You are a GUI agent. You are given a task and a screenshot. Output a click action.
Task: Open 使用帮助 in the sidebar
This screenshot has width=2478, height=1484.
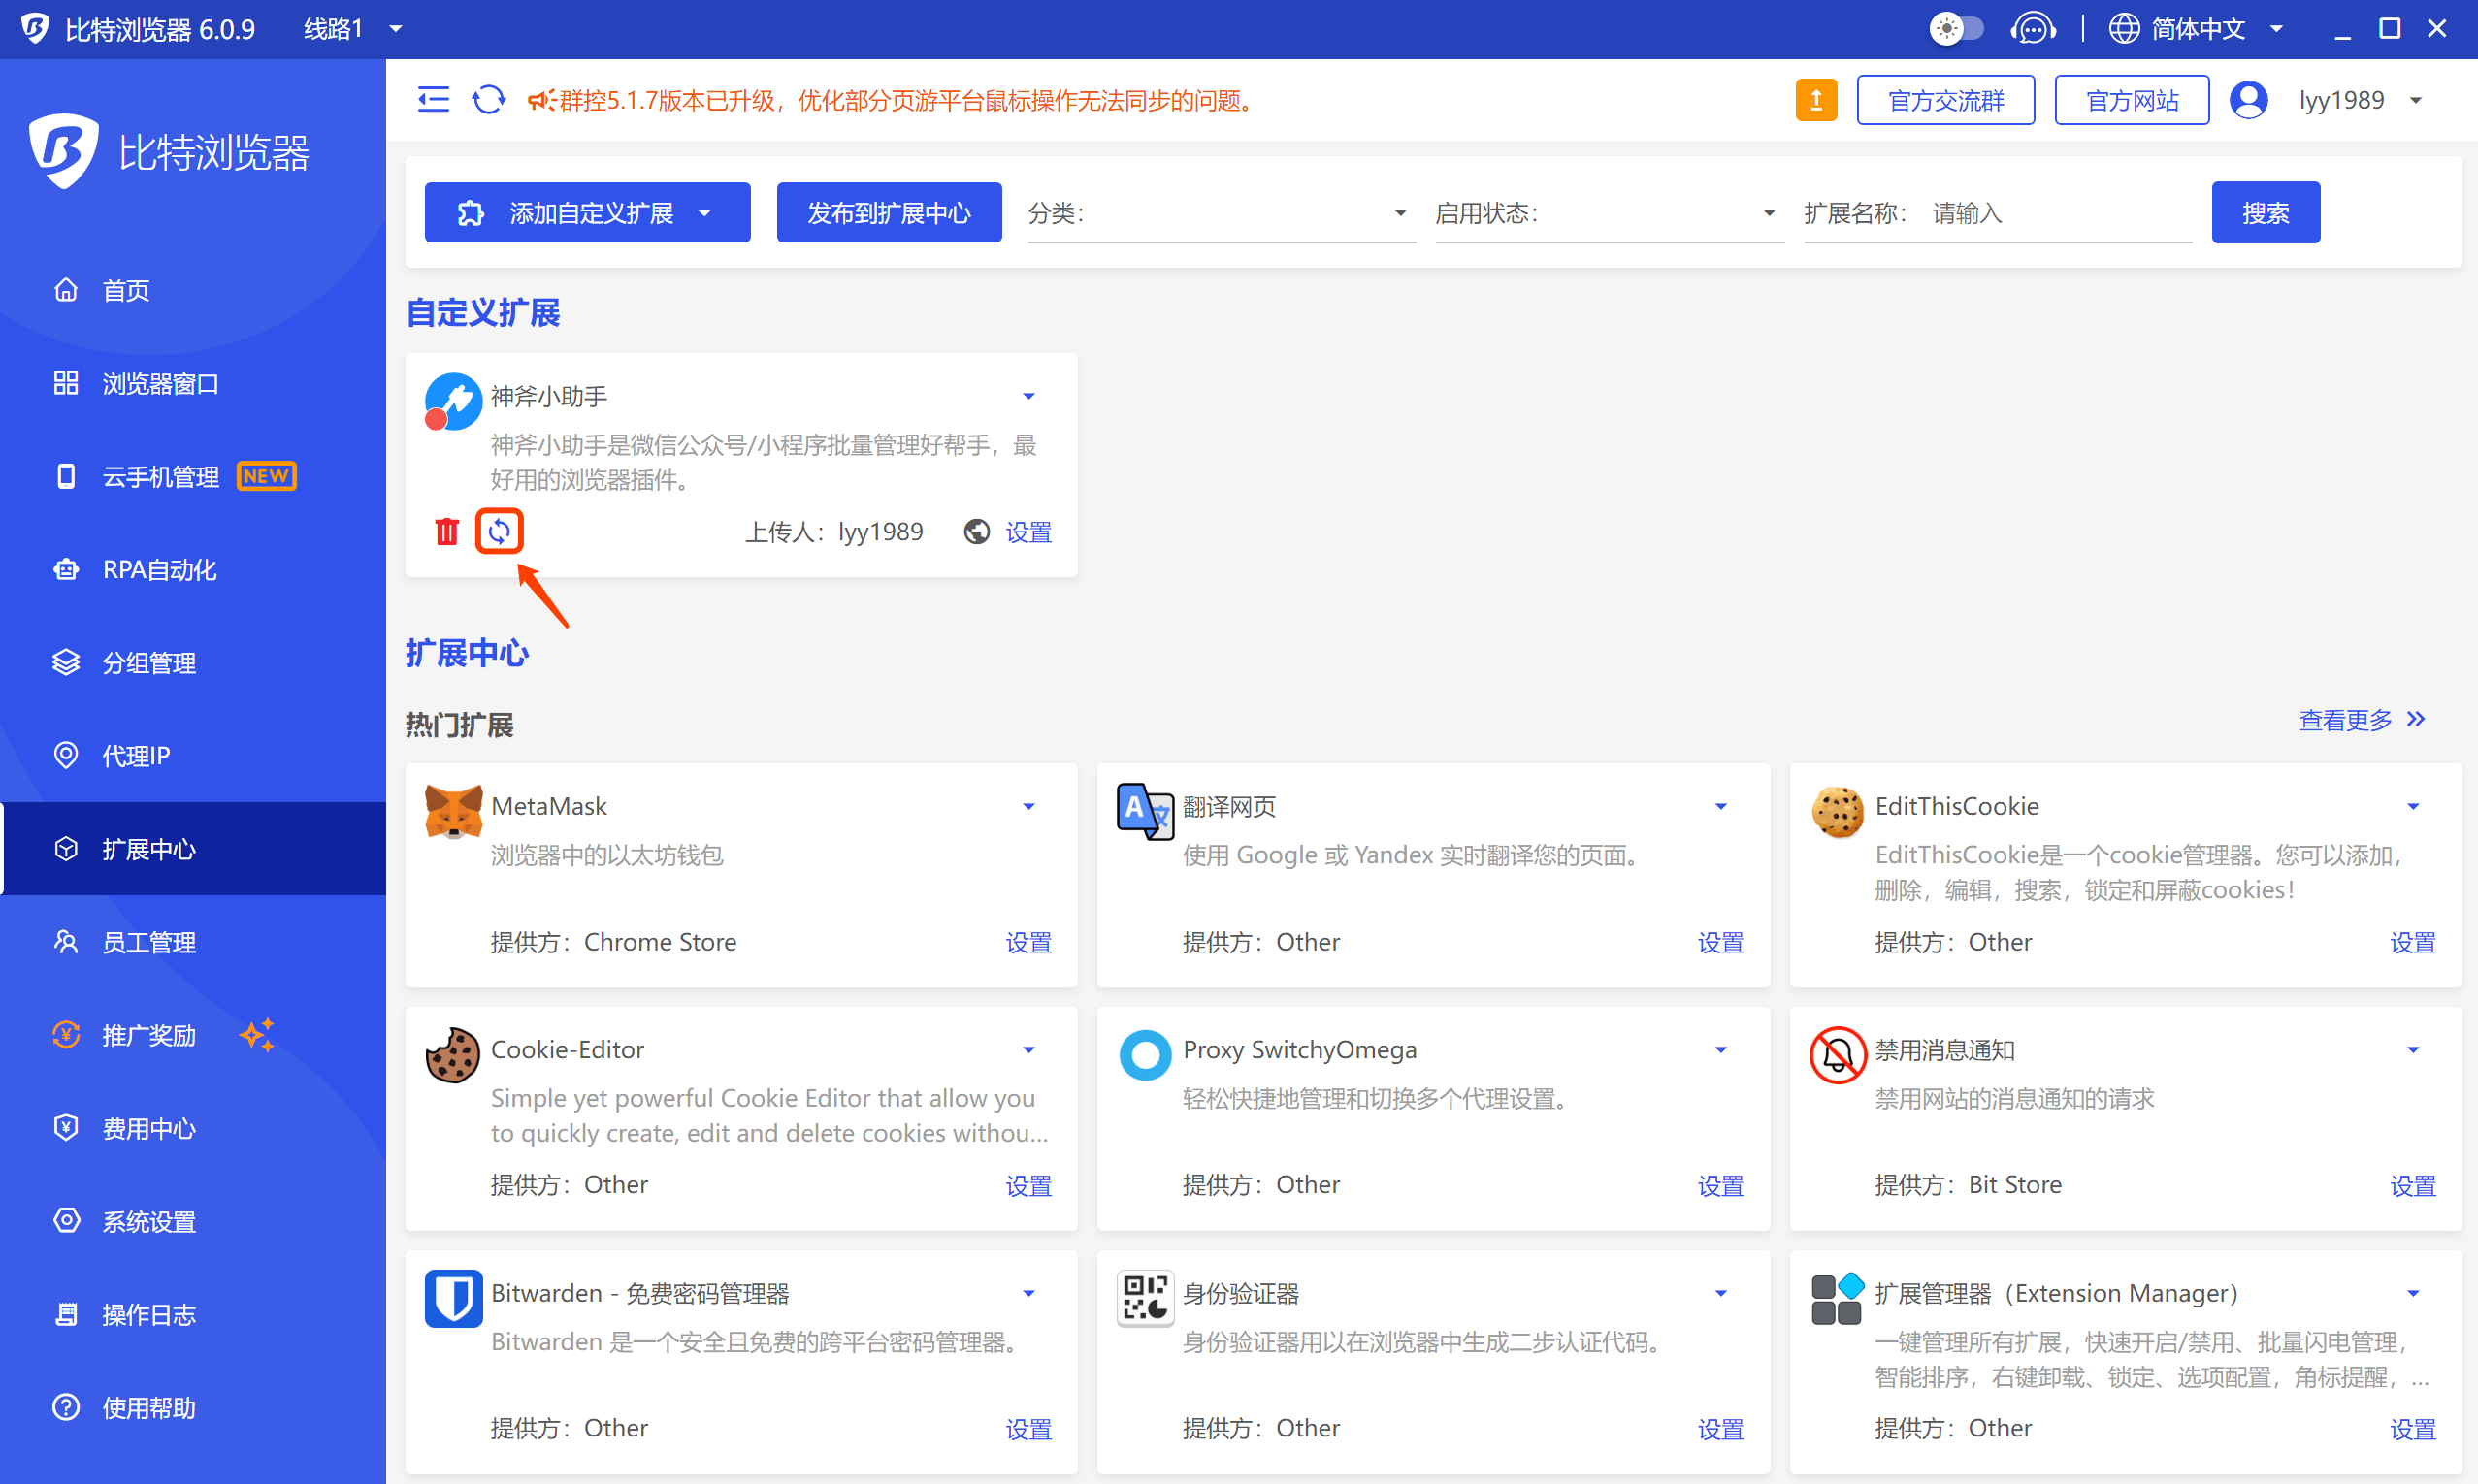pos(193,1407)
